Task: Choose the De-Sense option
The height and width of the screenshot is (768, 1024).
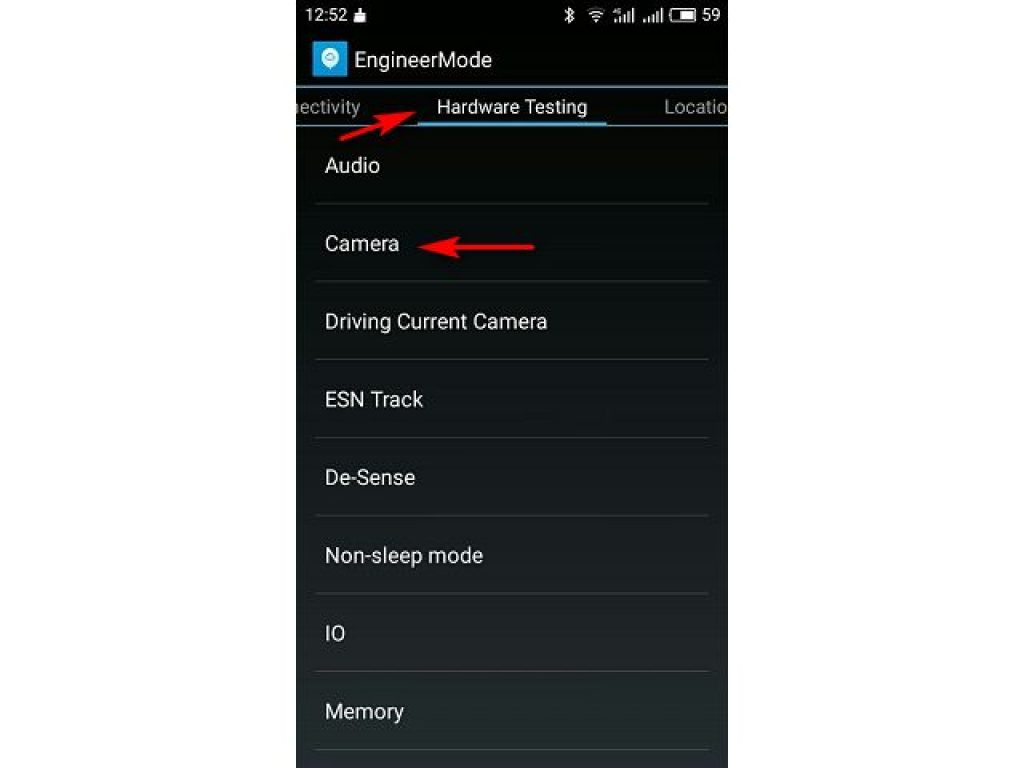Action: pyautogui.click(x=512, y=477)
